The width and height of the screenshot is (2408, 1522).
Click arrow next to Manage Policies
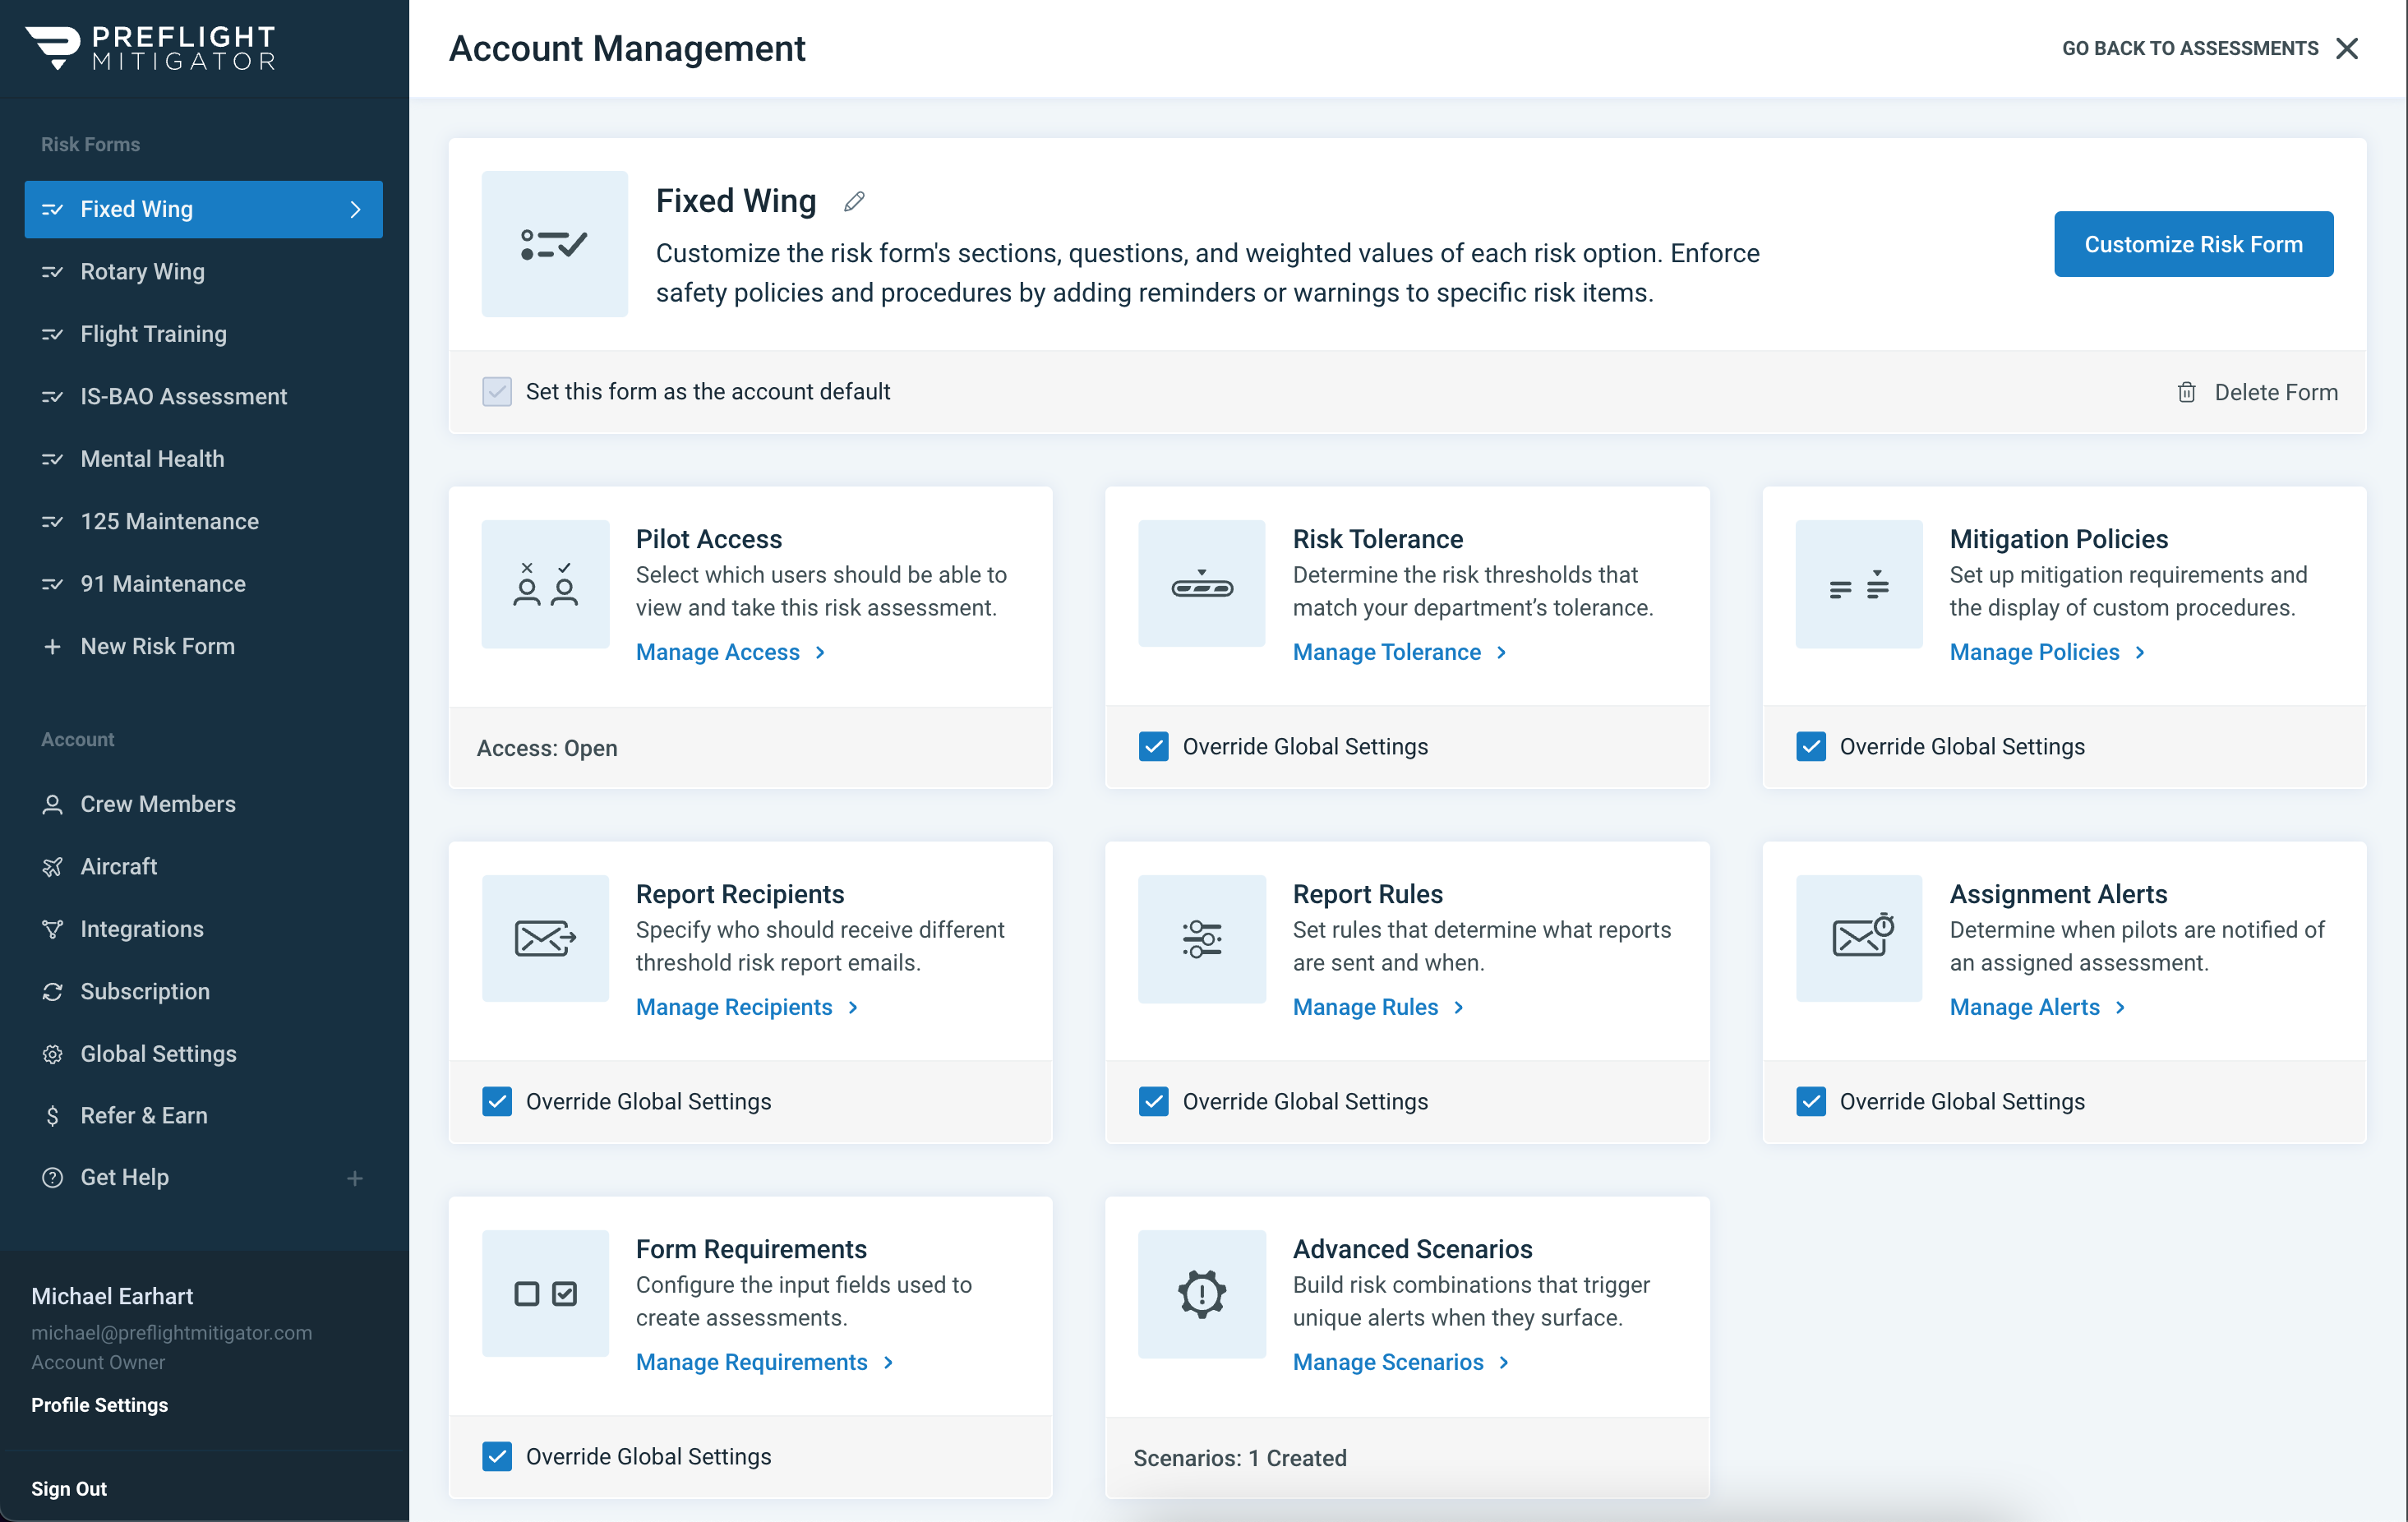(2140, 652)
